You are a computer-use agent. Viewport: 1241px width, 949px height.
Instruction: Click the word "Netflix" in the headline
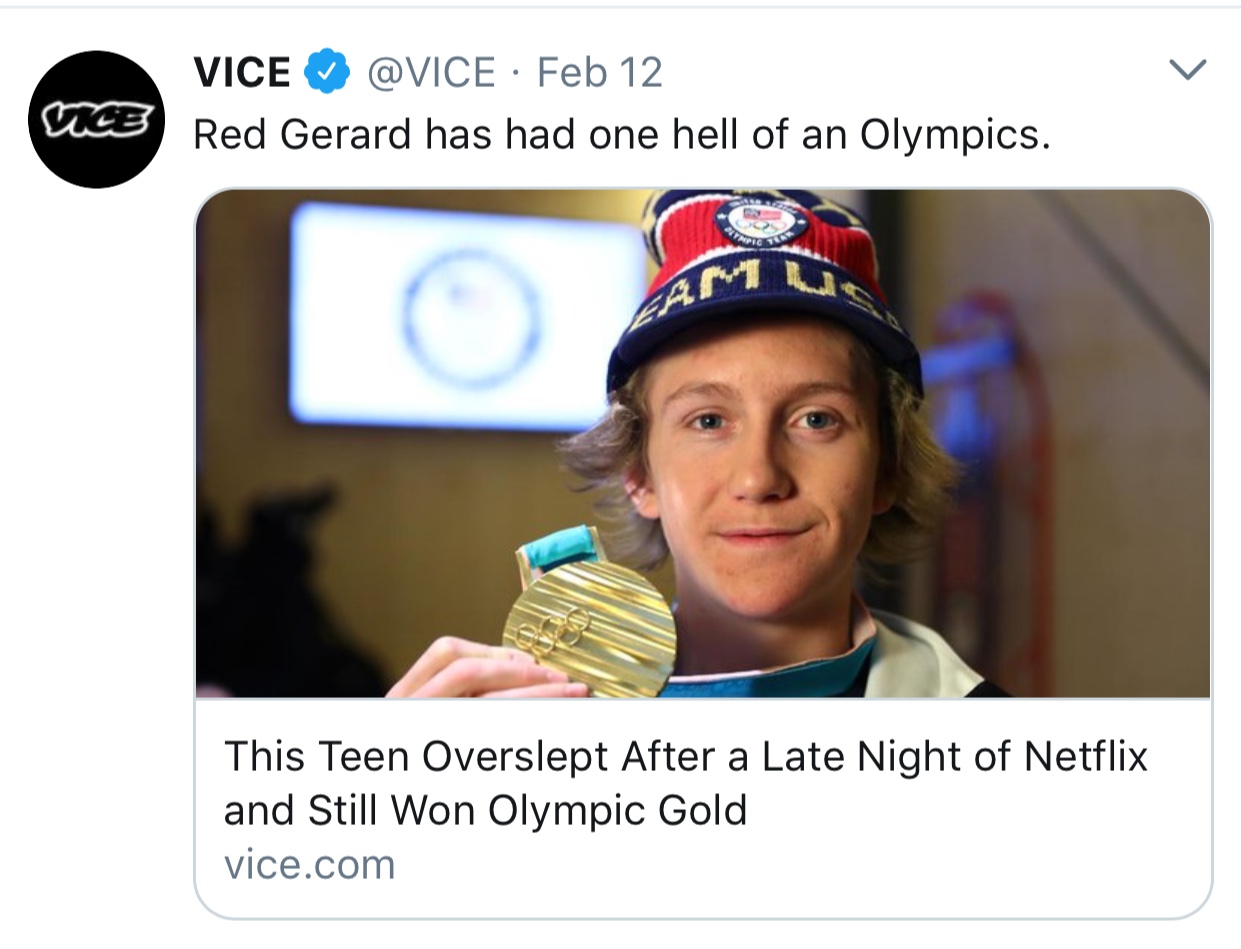(1086, 757)
